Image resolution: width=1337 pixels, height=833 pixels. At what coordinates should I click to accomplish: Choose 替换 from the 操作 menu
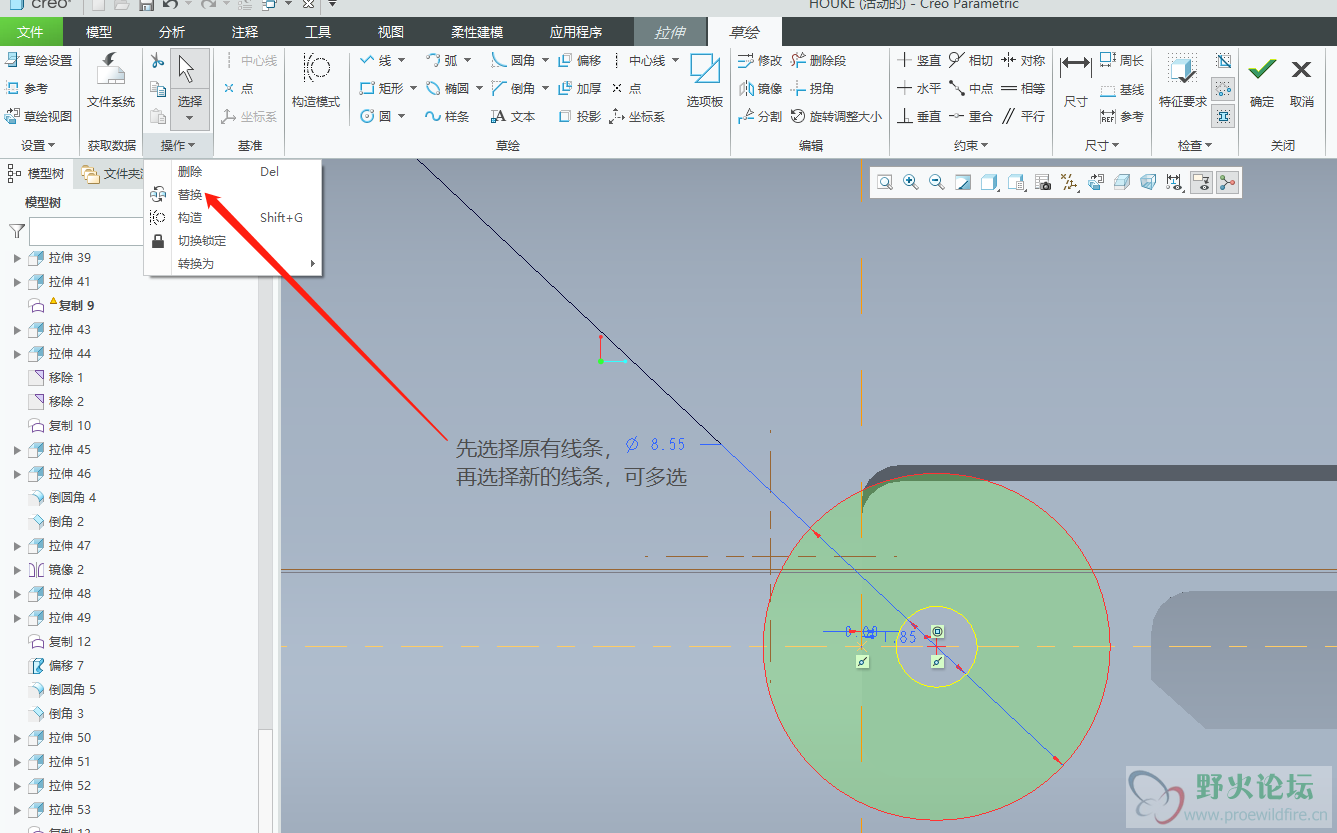coord(190,194)
